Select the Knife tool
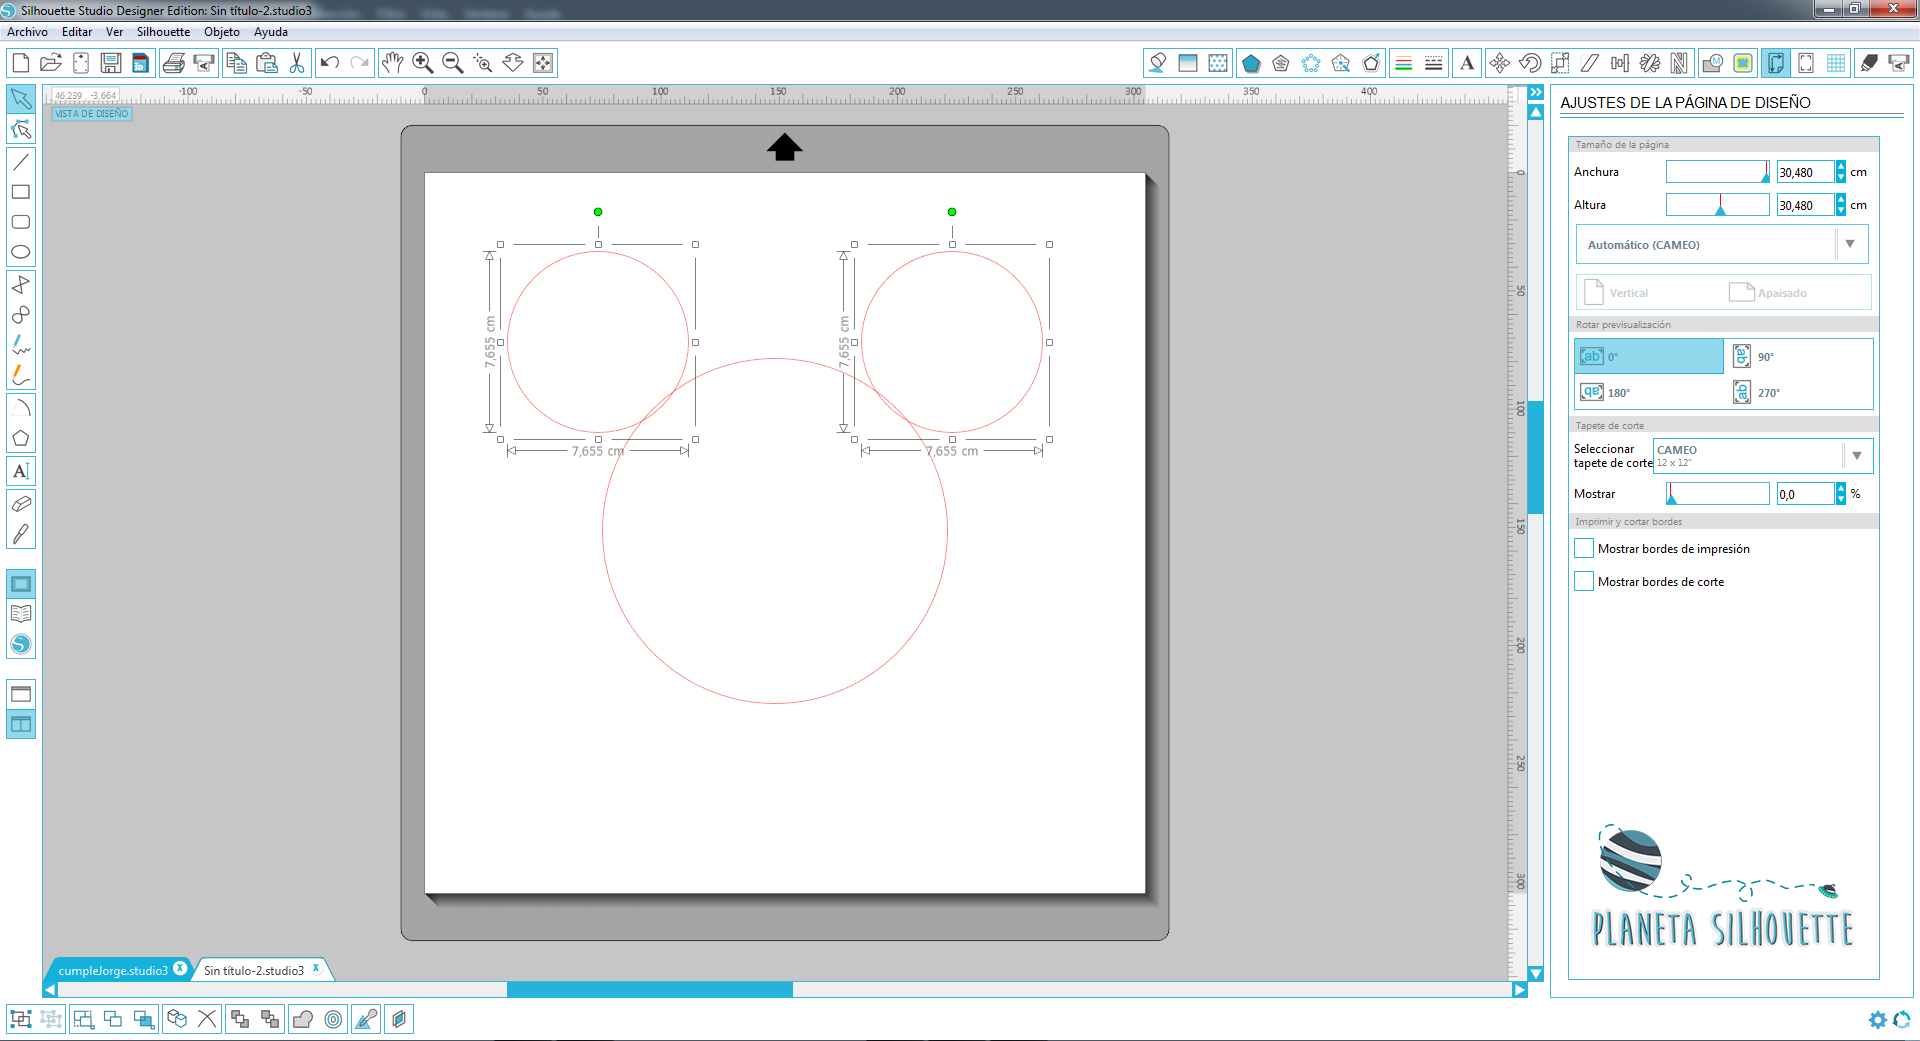The height and width of the screenshot is (1041, 1920). 20,534
